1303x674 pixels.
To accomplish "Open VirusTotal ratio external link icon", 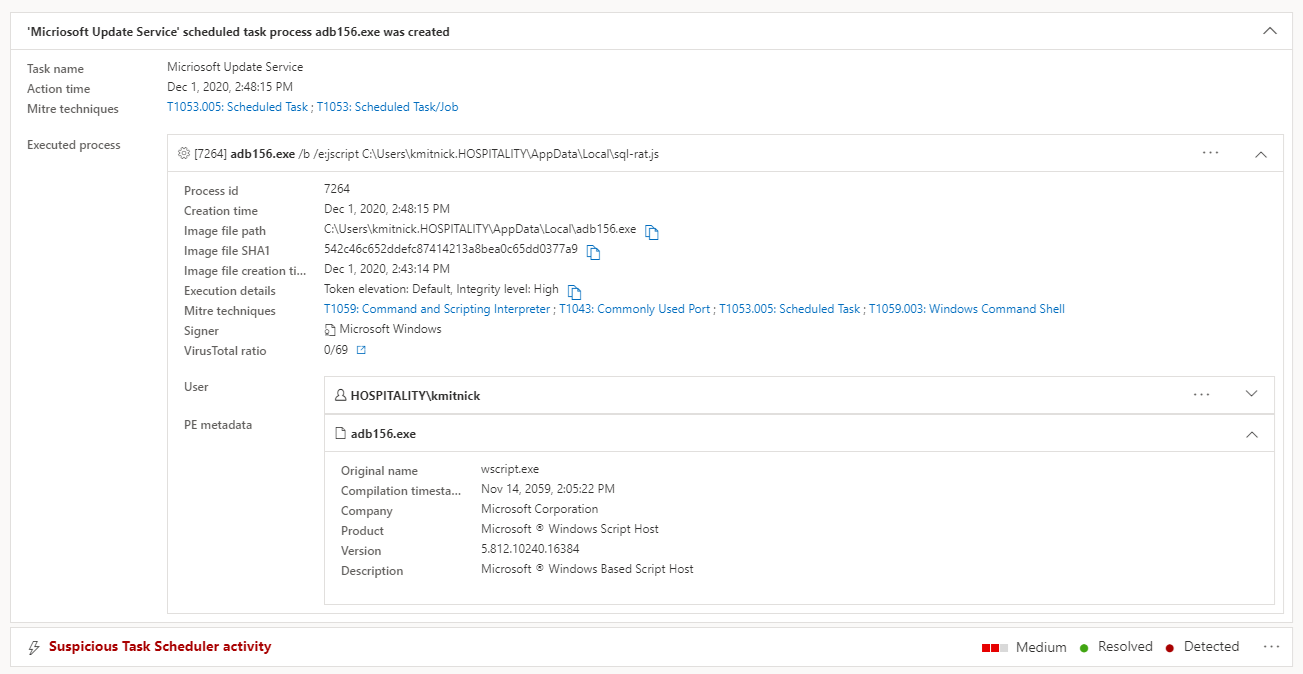I will click(x=362, y=350).
